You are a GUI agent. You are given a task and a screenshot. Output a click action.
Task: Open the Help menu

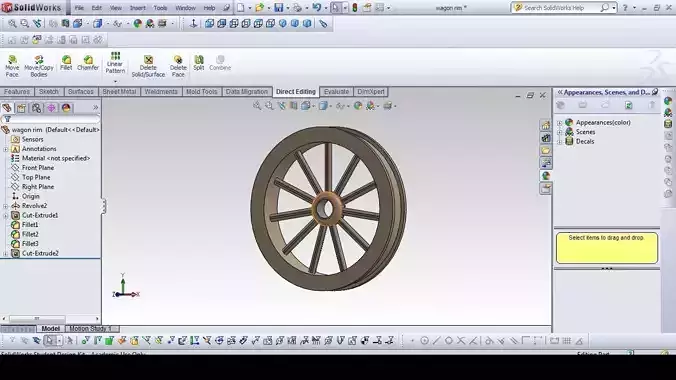coord(209,8)
